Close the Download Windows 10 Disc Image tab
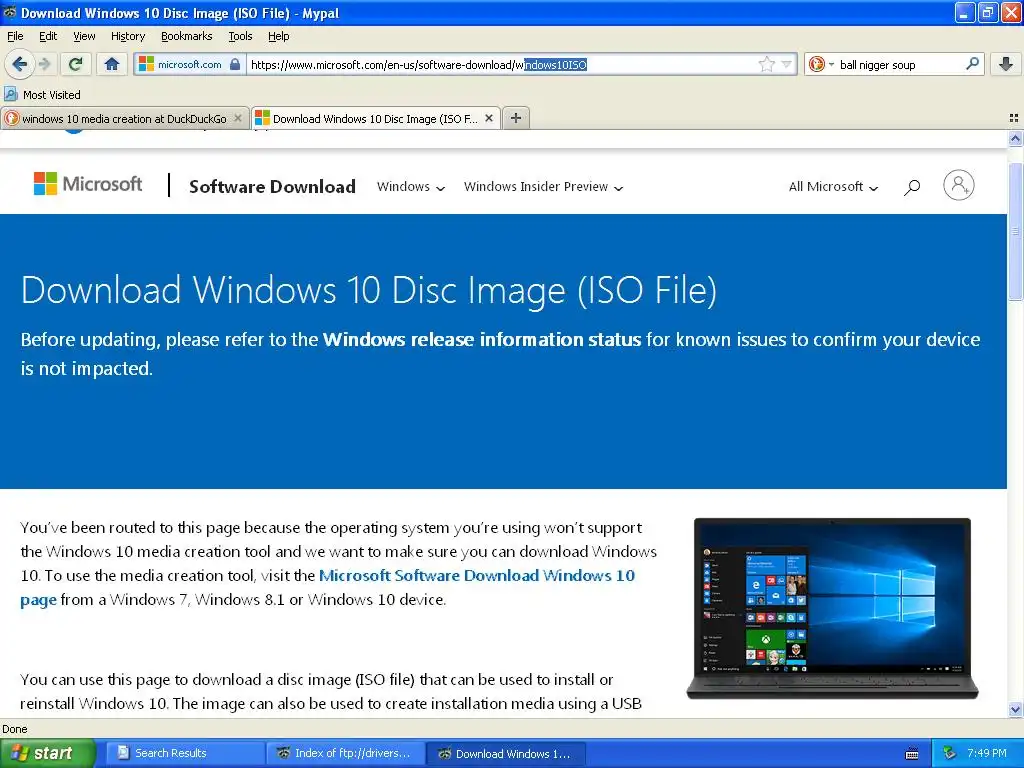Image resolution: width=1024 pixels, height=768 pixels. (x=488, y=118)
